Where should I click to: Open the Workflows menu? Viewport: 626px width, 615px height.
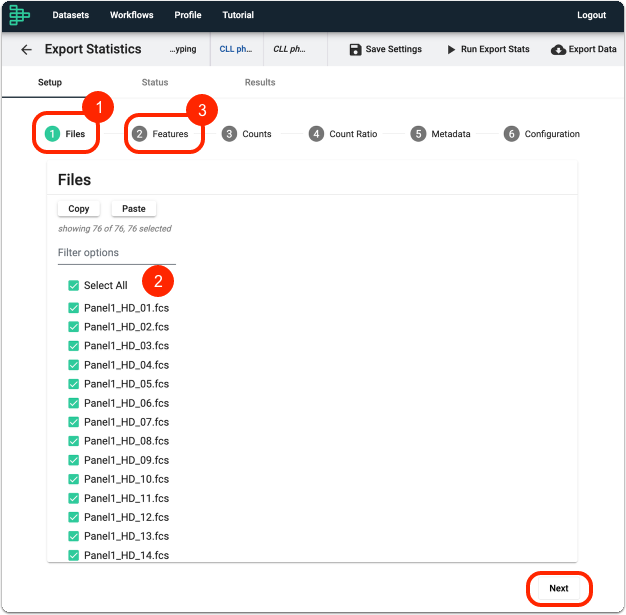(132, 15)
